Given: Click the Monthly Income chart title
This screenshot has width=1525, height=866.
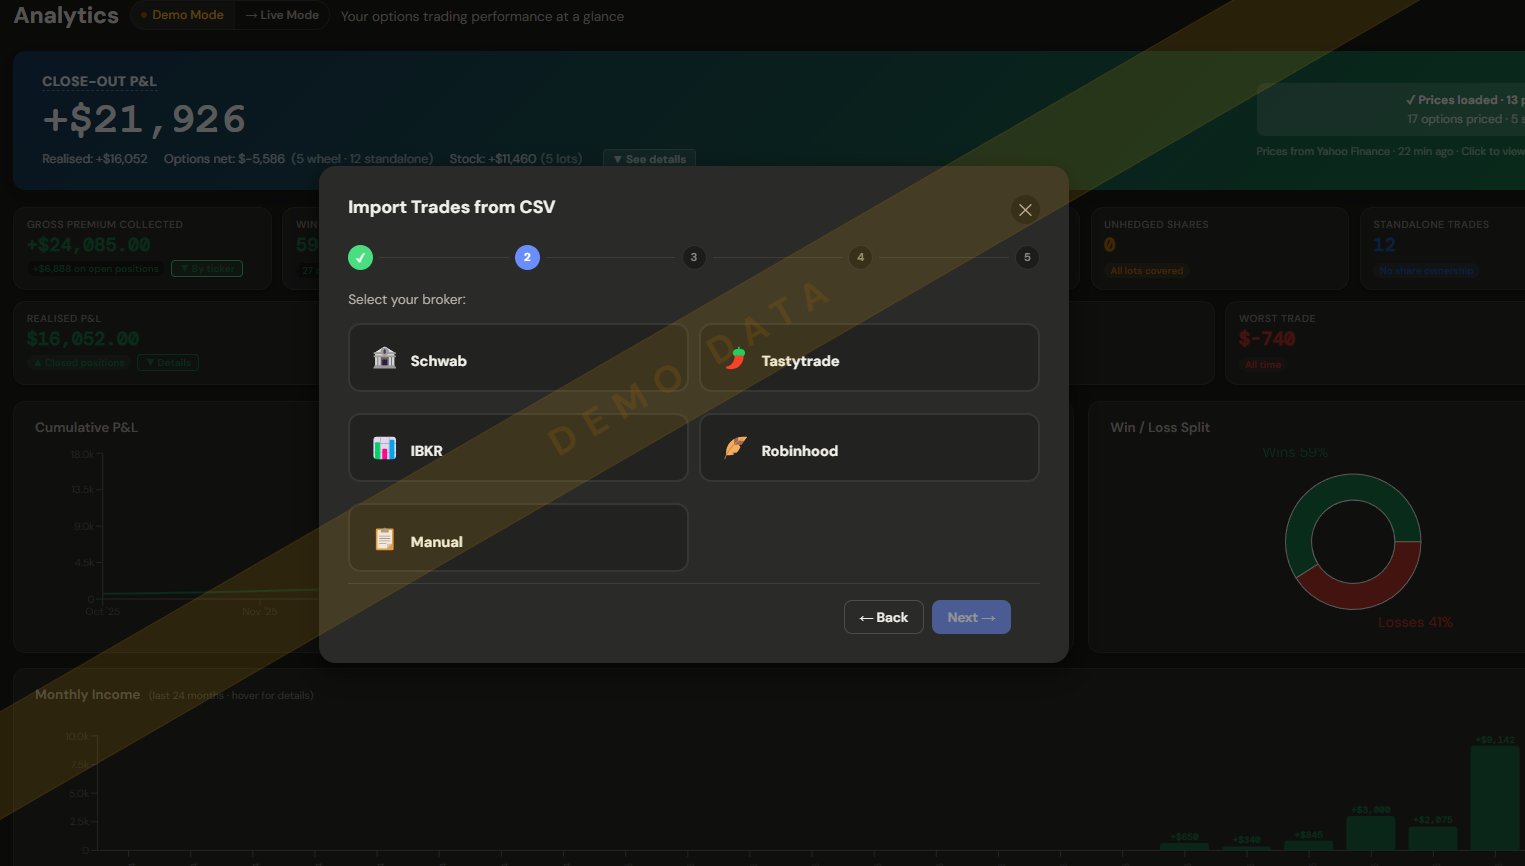Looking at the screenshot, I should coord(87,694).
